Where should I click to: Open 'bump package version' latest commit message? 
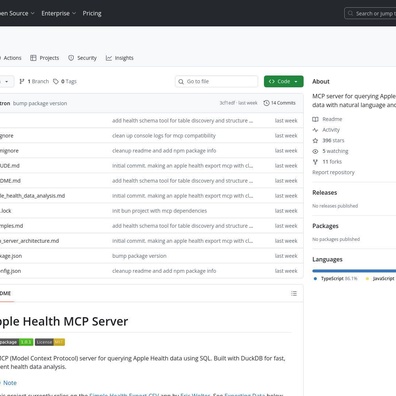(40, 103)
